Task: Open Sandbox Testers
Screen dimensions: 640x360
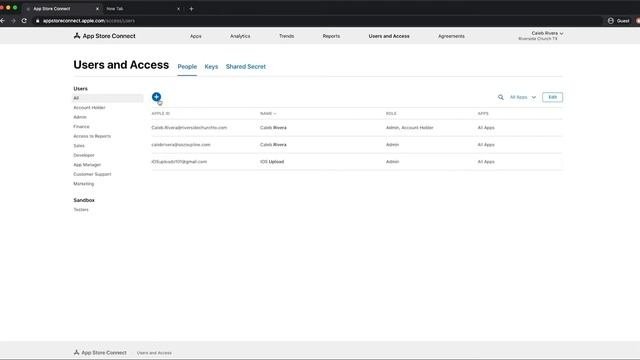Action: click(81, 210)
